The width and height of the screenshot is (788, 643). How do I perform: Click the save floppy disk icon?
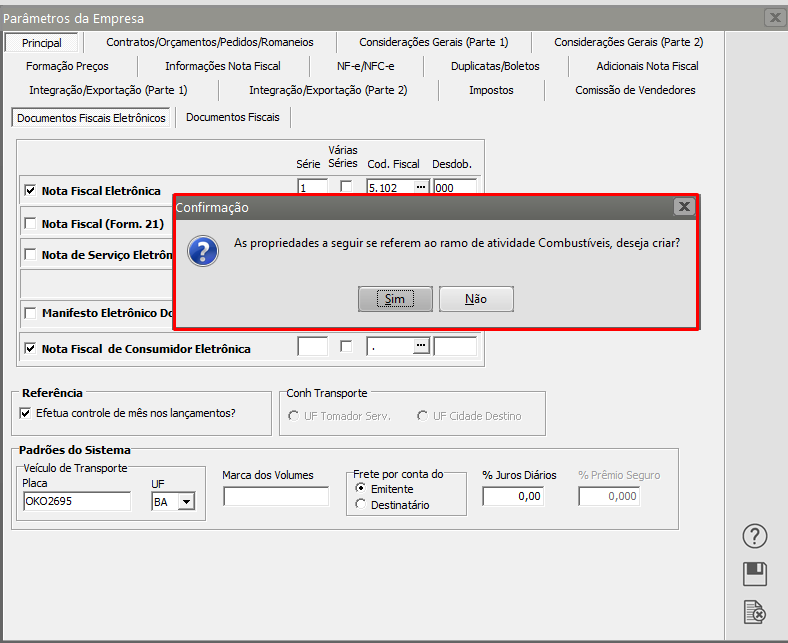pyautogui.click(x=754, y=574)
